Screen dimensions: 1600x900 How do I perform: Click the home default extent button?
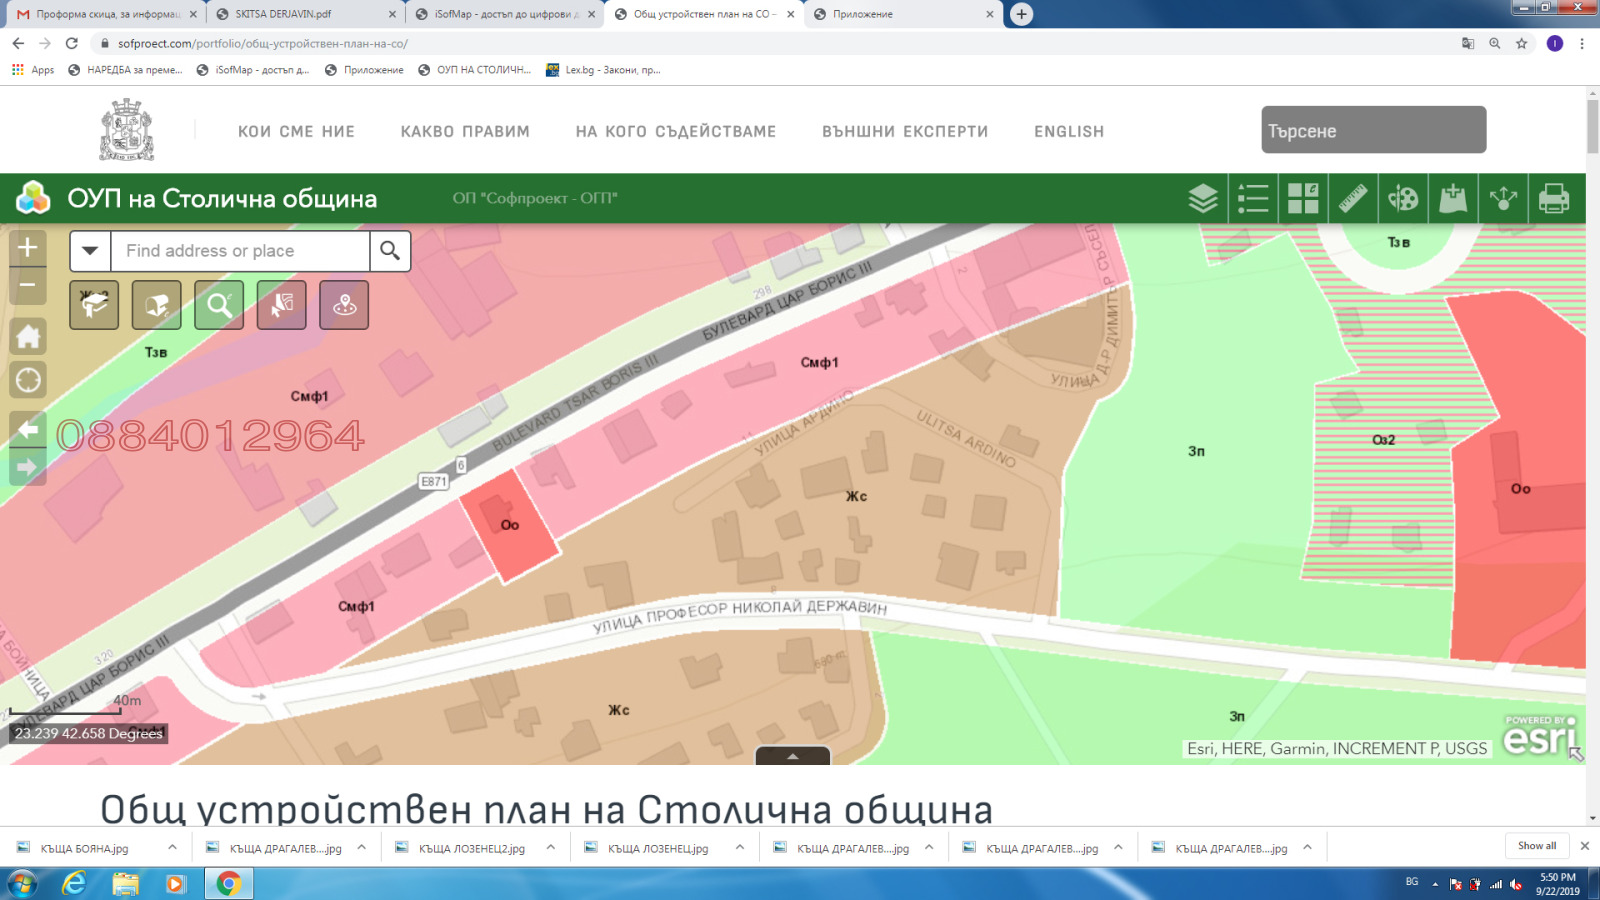28,337
